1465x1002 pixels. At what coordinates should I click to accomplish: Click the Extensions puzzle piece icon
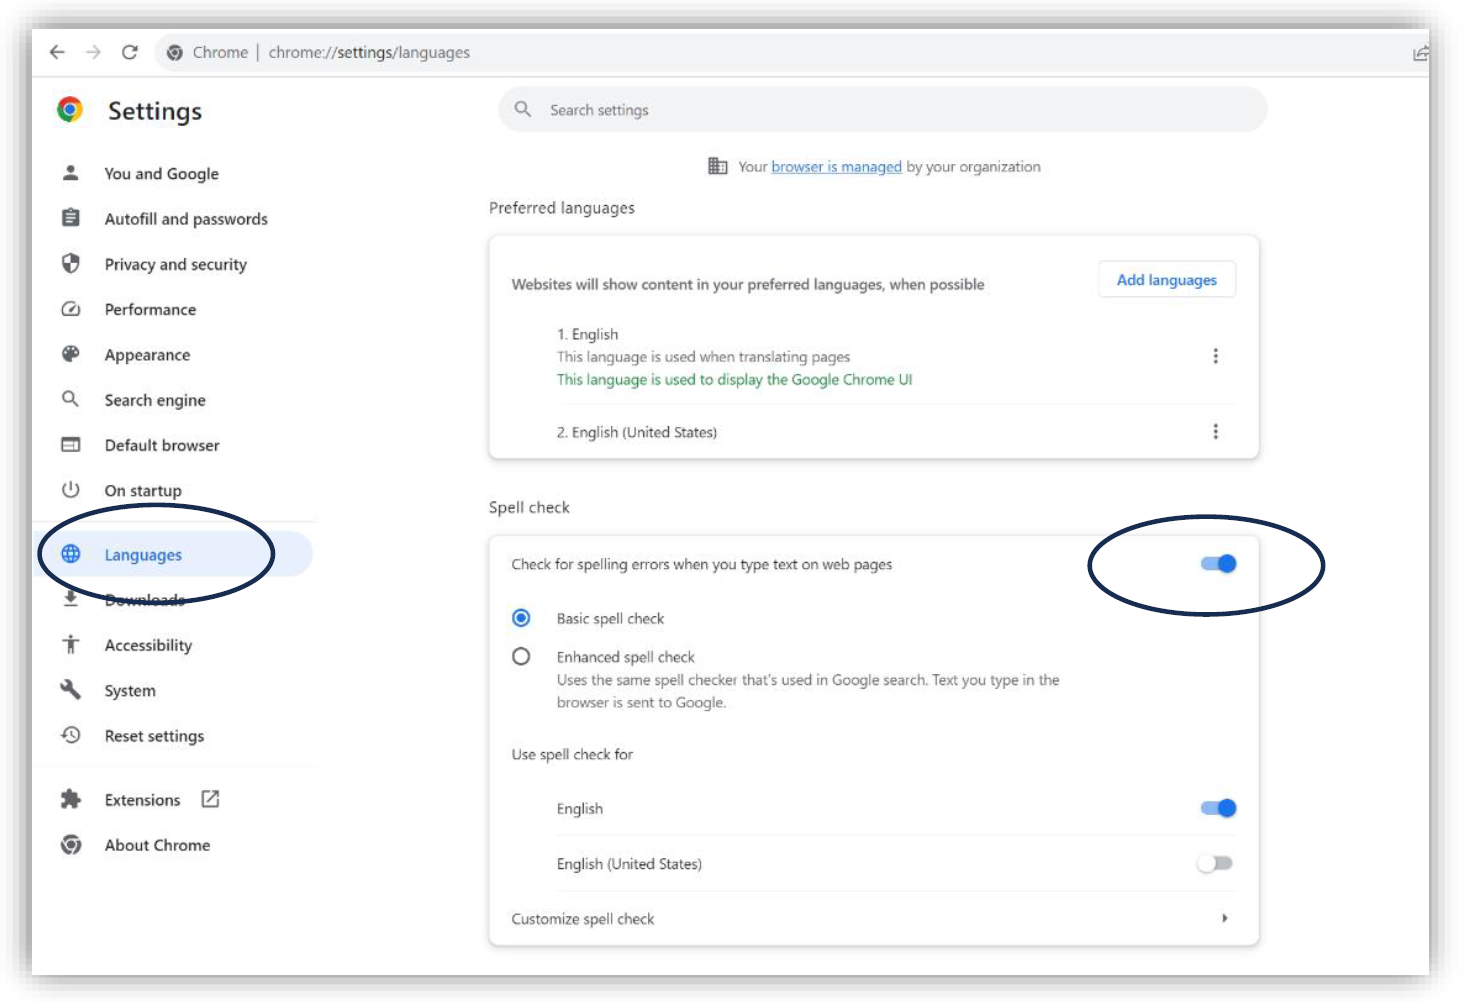click(71, 799)
